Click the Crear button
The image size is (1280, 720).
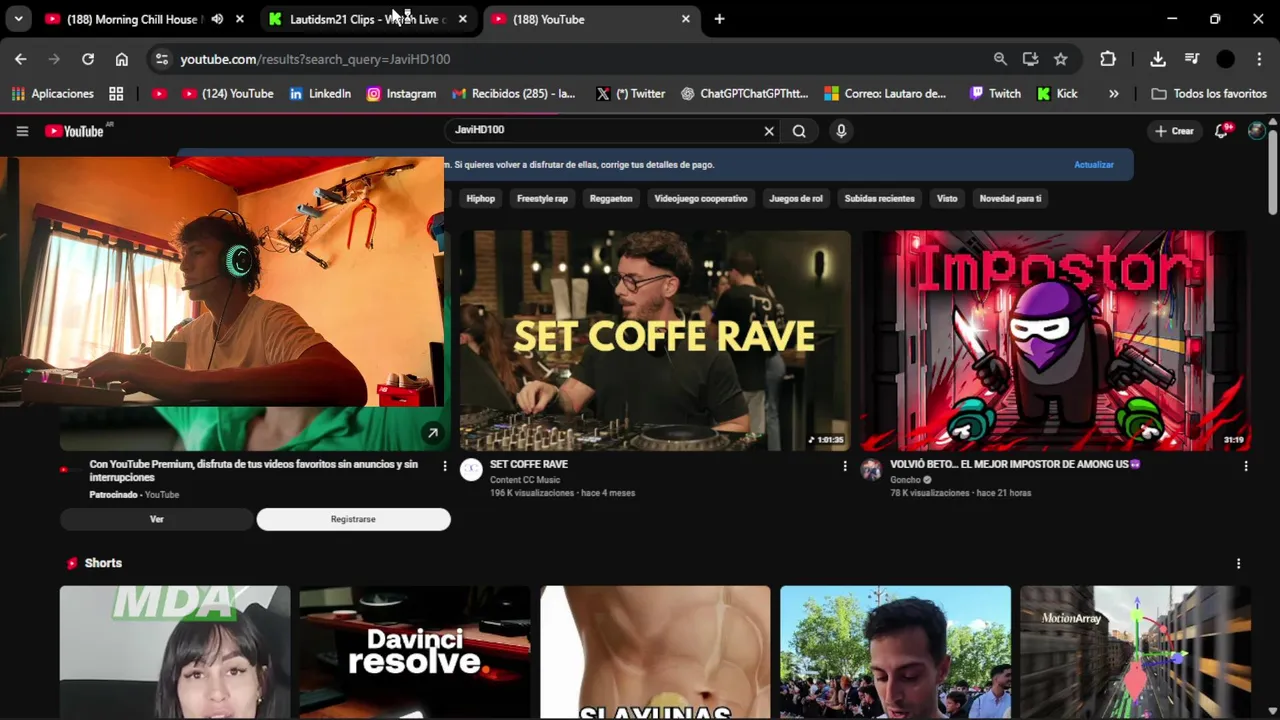coord(1174,131)
